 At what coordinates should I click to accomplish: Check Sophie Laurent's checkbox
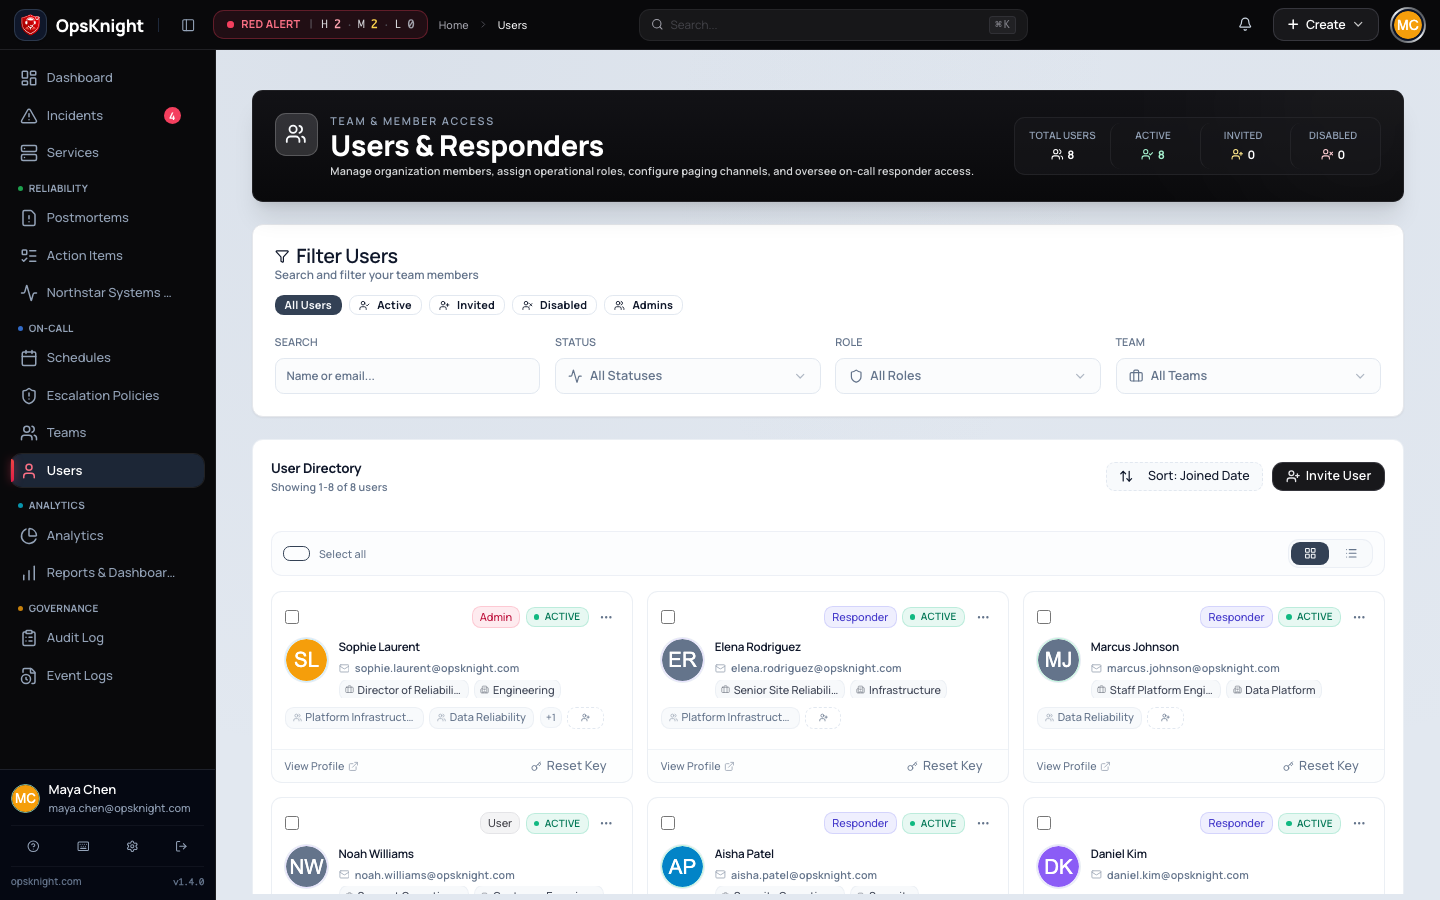point(292,617)
